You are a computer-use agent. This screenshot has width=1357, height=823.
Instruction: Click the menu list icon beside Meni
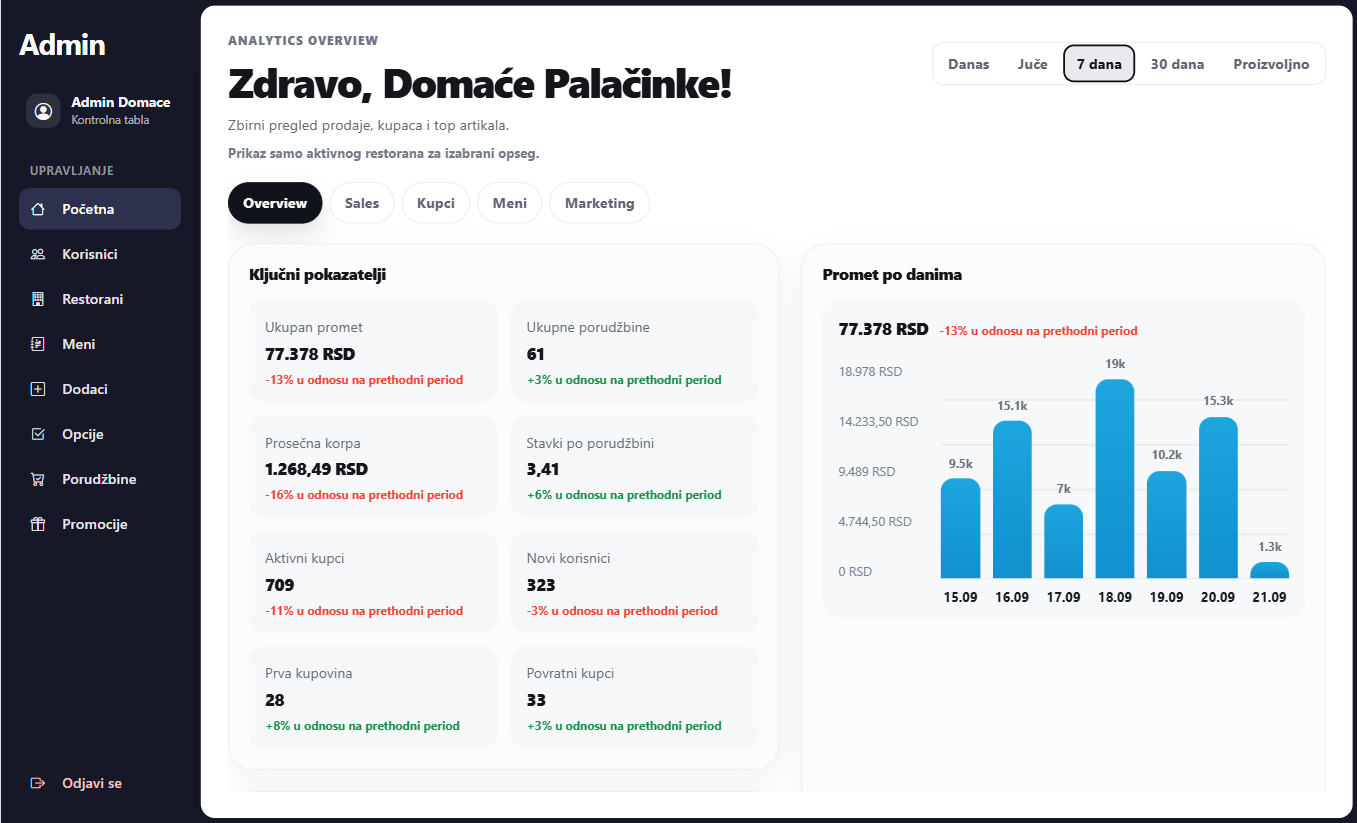click(38, 344)
